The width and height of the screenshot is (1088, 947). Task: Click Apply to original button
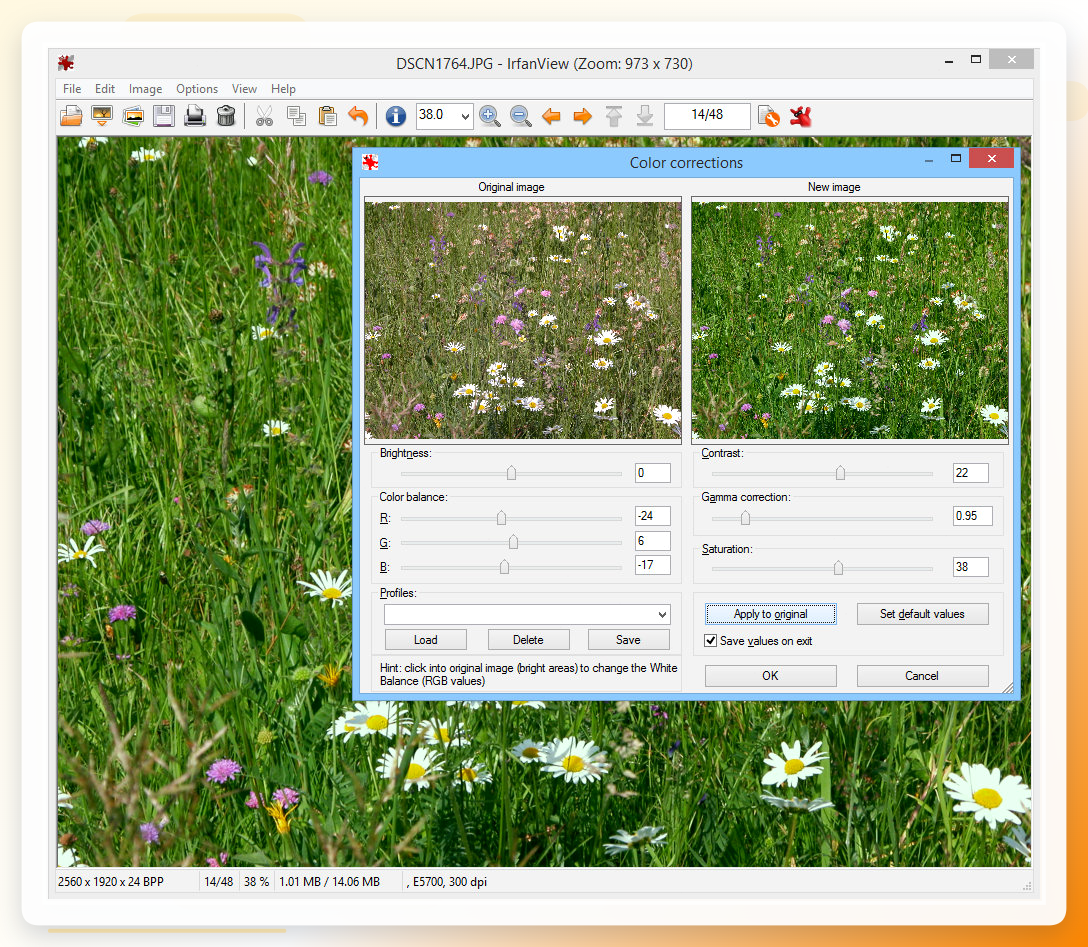pyautogui.click(x=770, y=614)
